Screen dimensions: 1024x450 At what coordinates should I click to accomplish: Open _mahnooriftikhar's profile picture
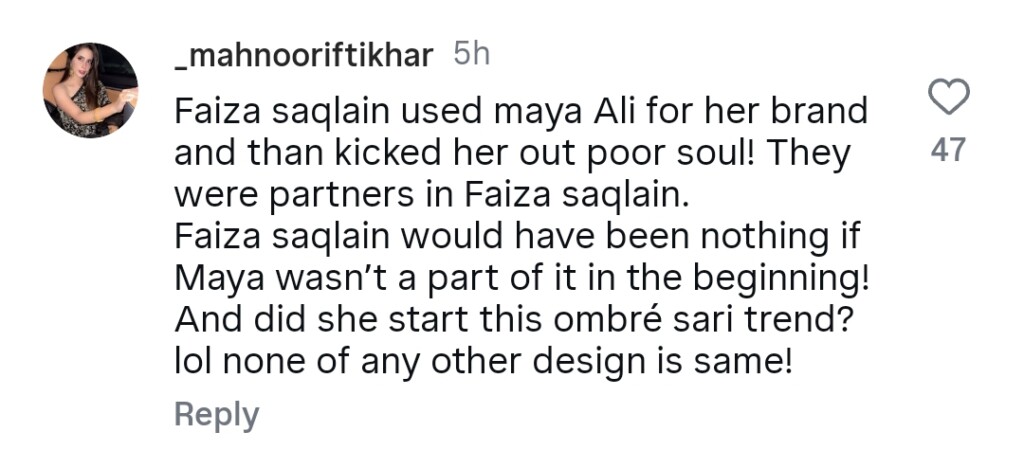pos(90,90)
